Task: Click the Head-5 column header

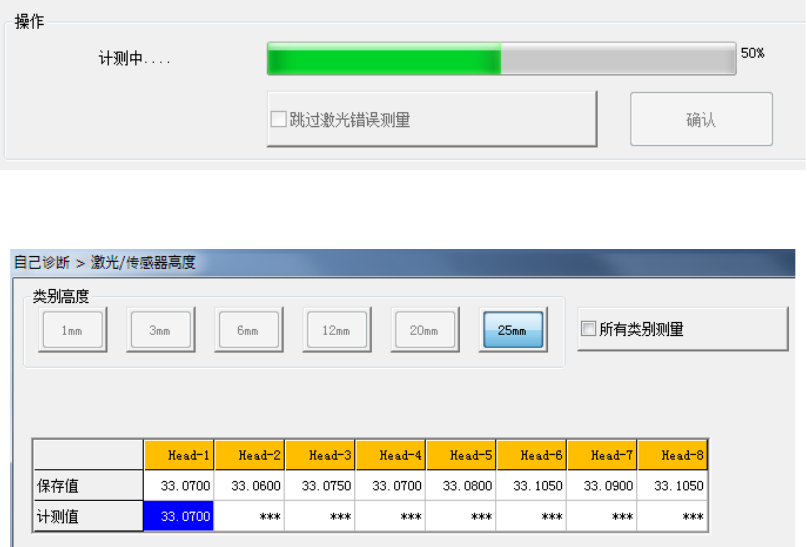Action: click(x=461, y=455)
